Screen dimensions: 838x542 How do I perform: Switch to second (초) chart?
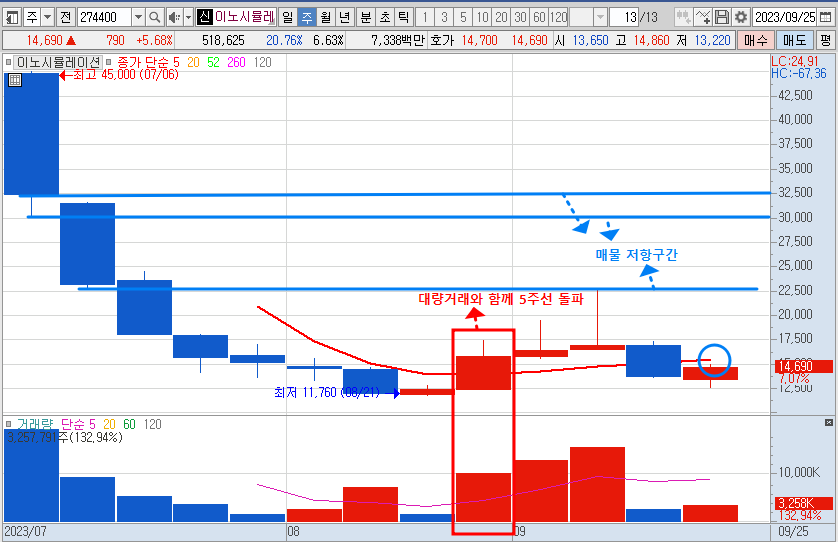pyautogui.click(x=385, y=18)
